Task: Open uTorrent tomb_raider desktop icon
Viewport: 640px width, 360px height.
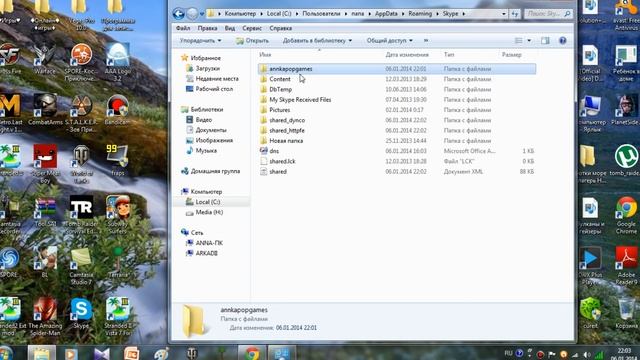Action: tap(626, 160)
